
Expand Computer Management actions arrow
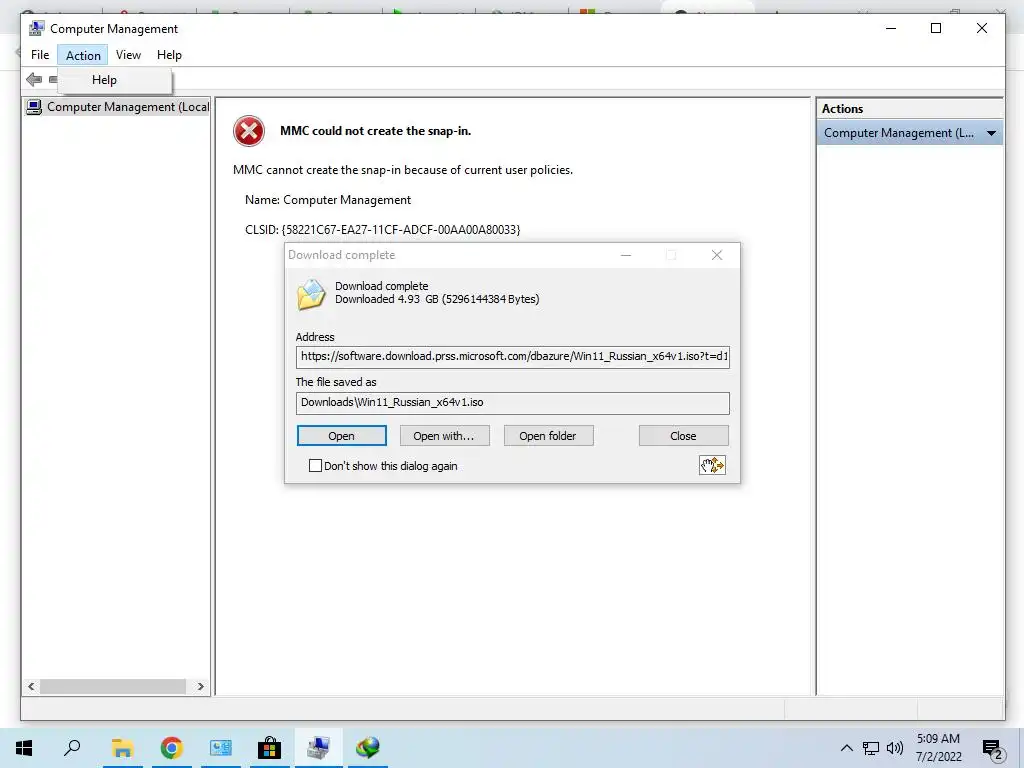click(x=991, y=133)
